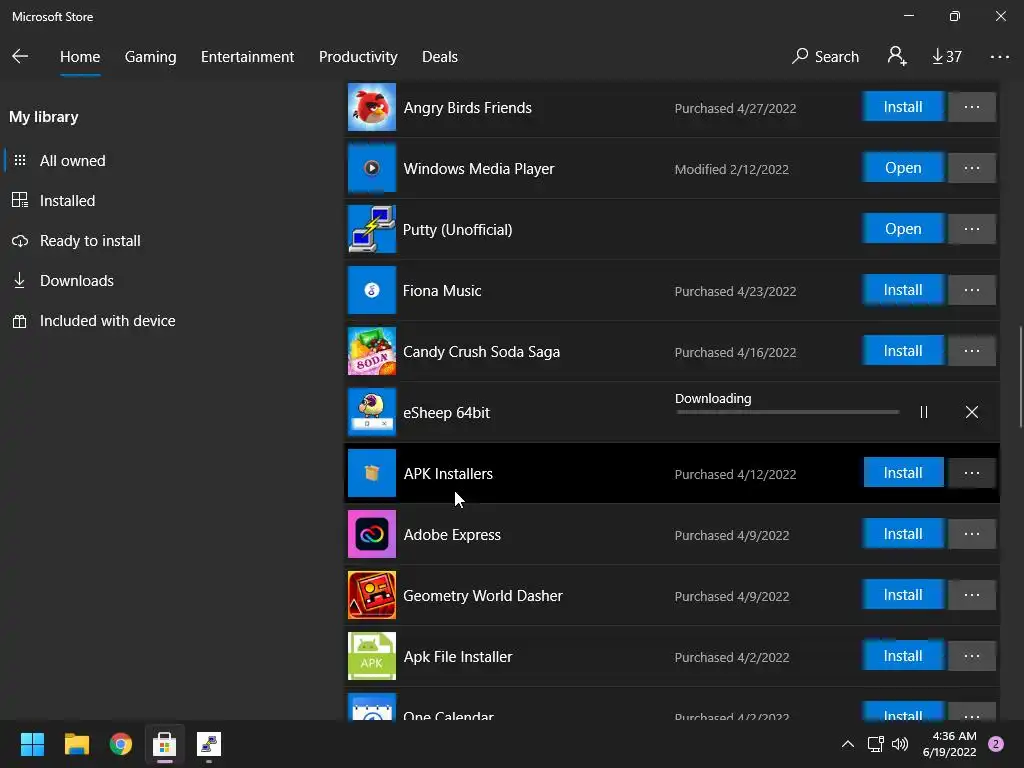The image size is (1024, 768).
Task: Switch to the Gaming tab
Action: pyautogui.click(x=150, y=57)
